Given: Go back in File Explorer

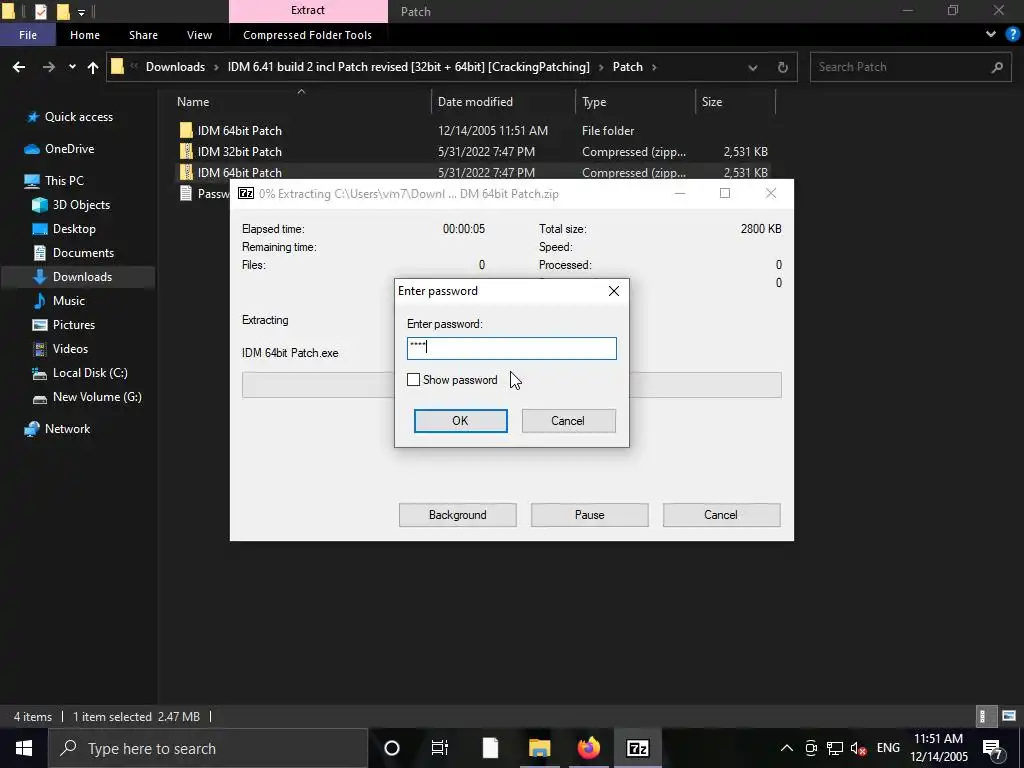Looking at the screenshot, I should [x=19, y=67].
